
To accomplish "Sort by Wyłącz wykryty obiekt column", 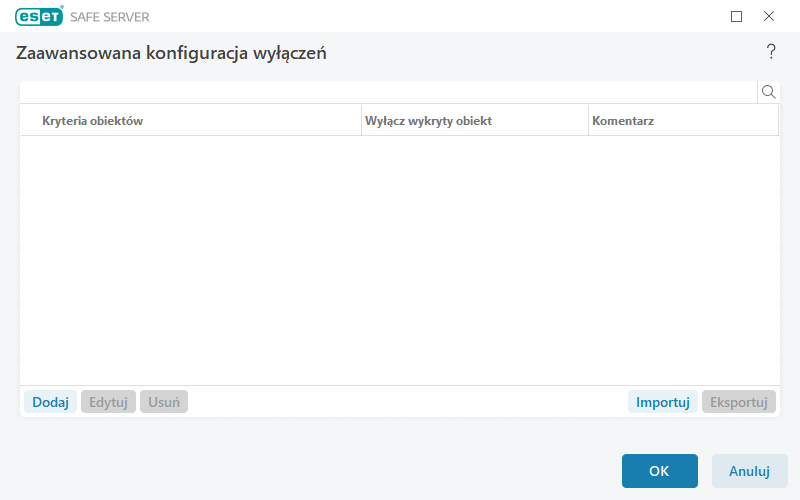I will coord(474,121).
